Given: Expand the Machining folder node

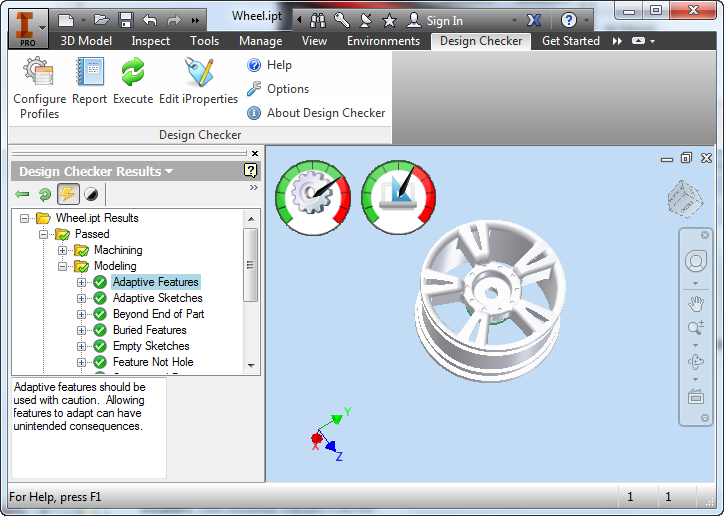Looking at the screenshot, I should tap(62, 250).
